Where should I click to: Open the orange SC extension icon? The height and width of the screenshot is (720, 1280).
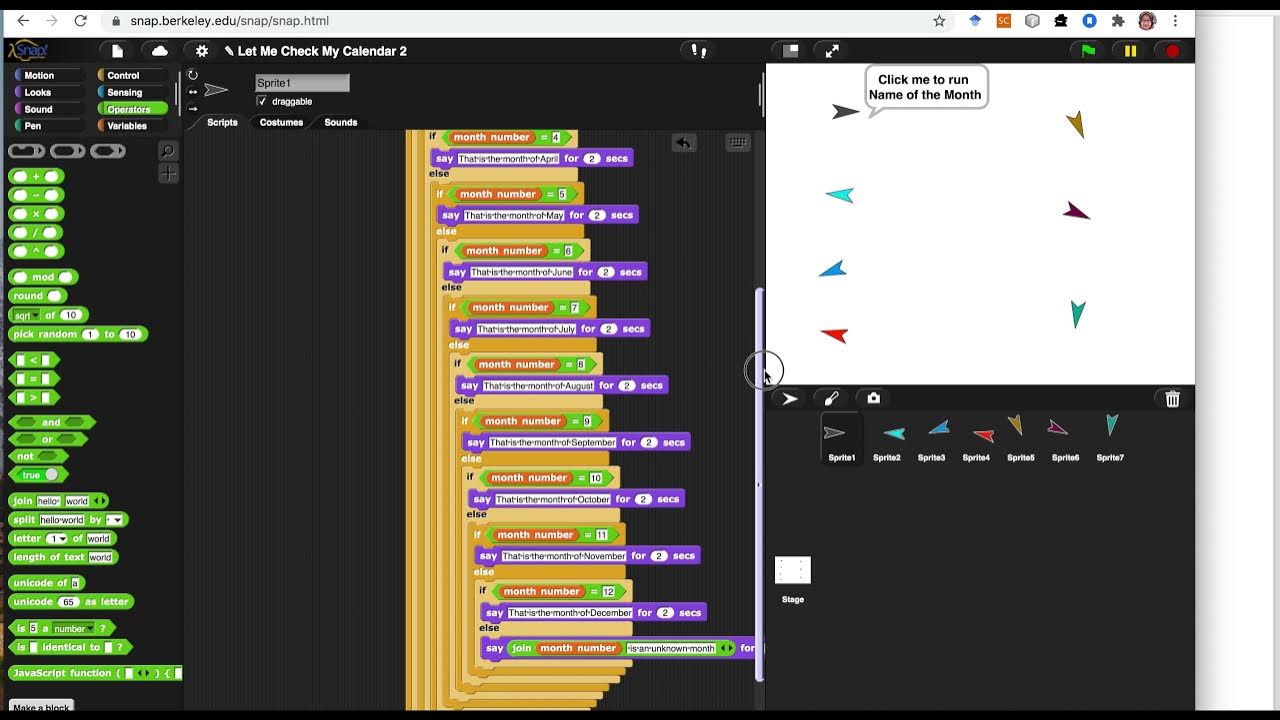[x=1004, y=21]
